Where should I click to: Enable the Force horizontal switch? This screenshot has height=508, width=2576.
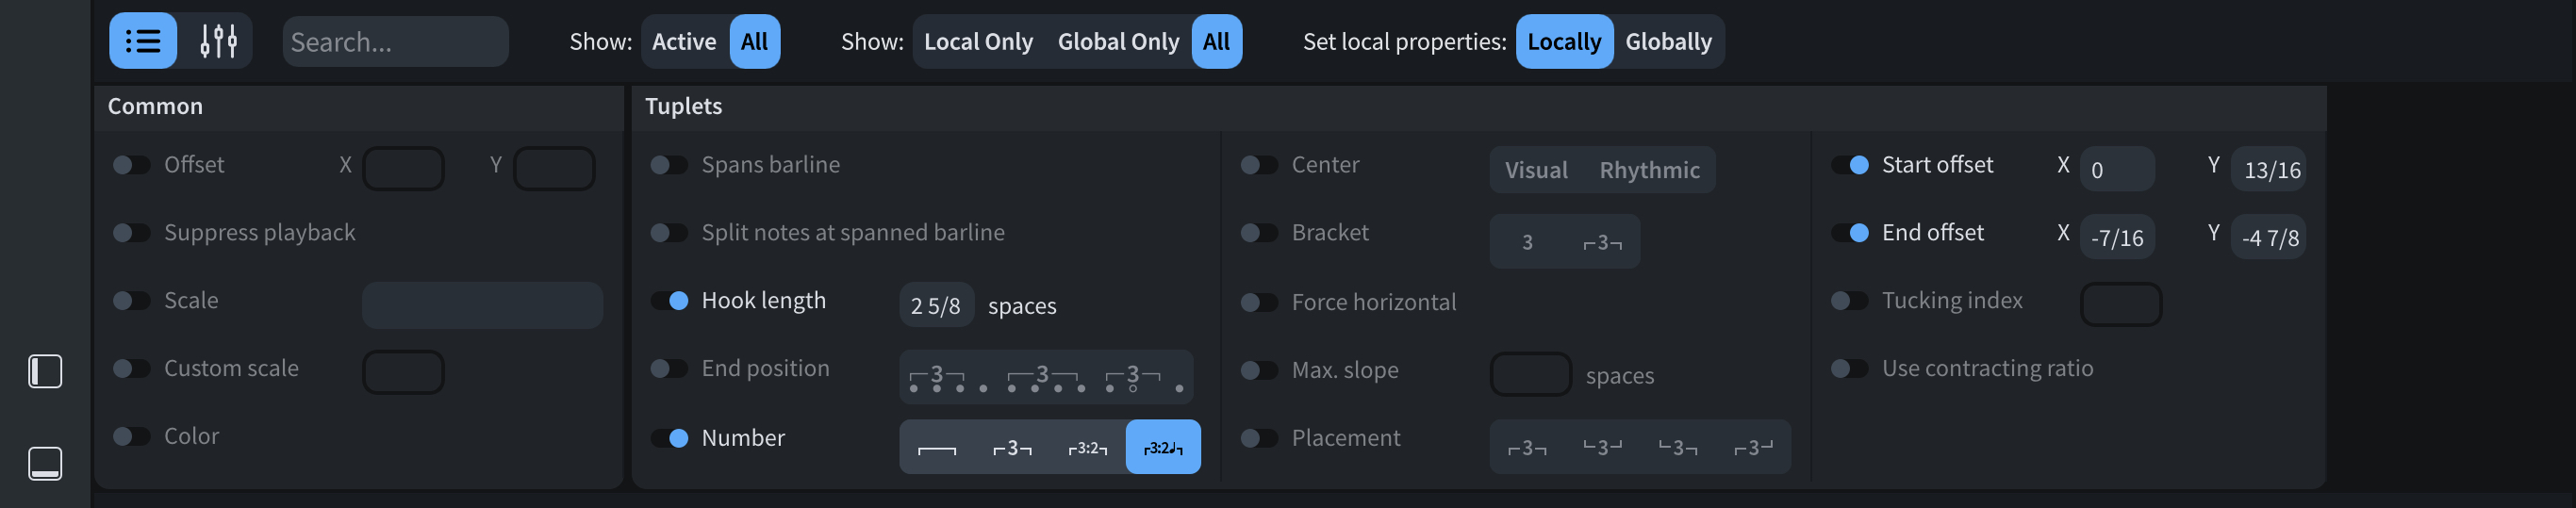coord(1259,302)
